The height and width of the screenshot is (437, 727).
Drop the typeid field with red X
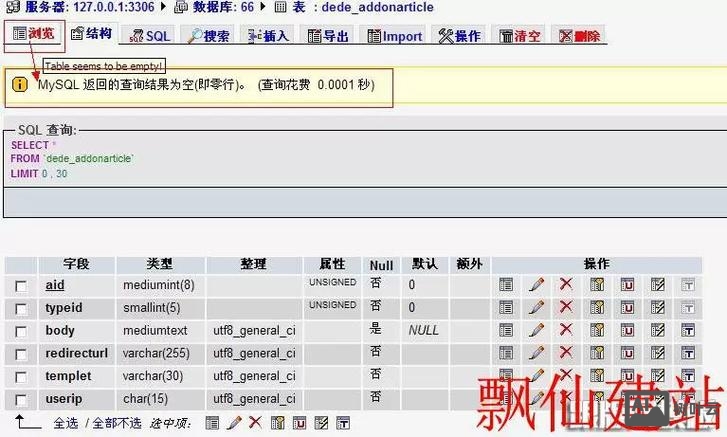tap(566, 306)
